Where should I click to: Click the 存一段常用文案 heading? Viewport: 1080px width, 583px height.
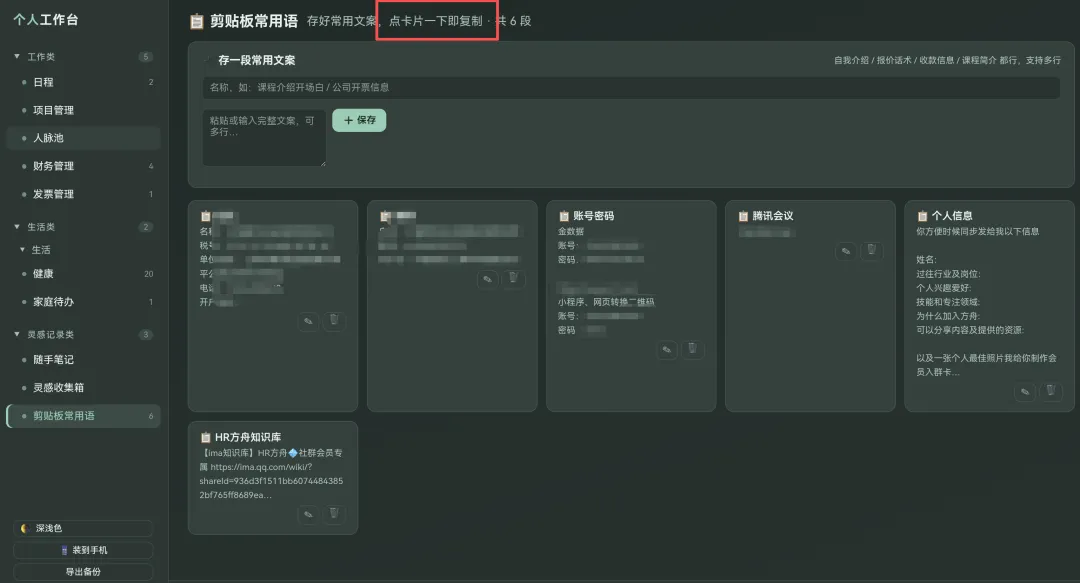coord(256,61)
